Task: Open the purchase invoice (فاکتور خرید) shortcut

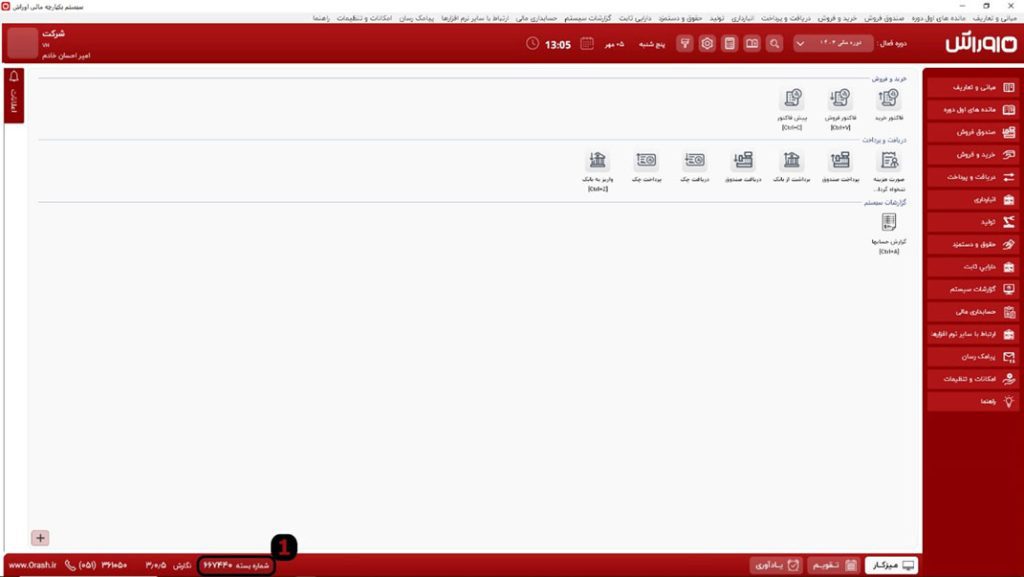Action: click(x=888, y=99)
